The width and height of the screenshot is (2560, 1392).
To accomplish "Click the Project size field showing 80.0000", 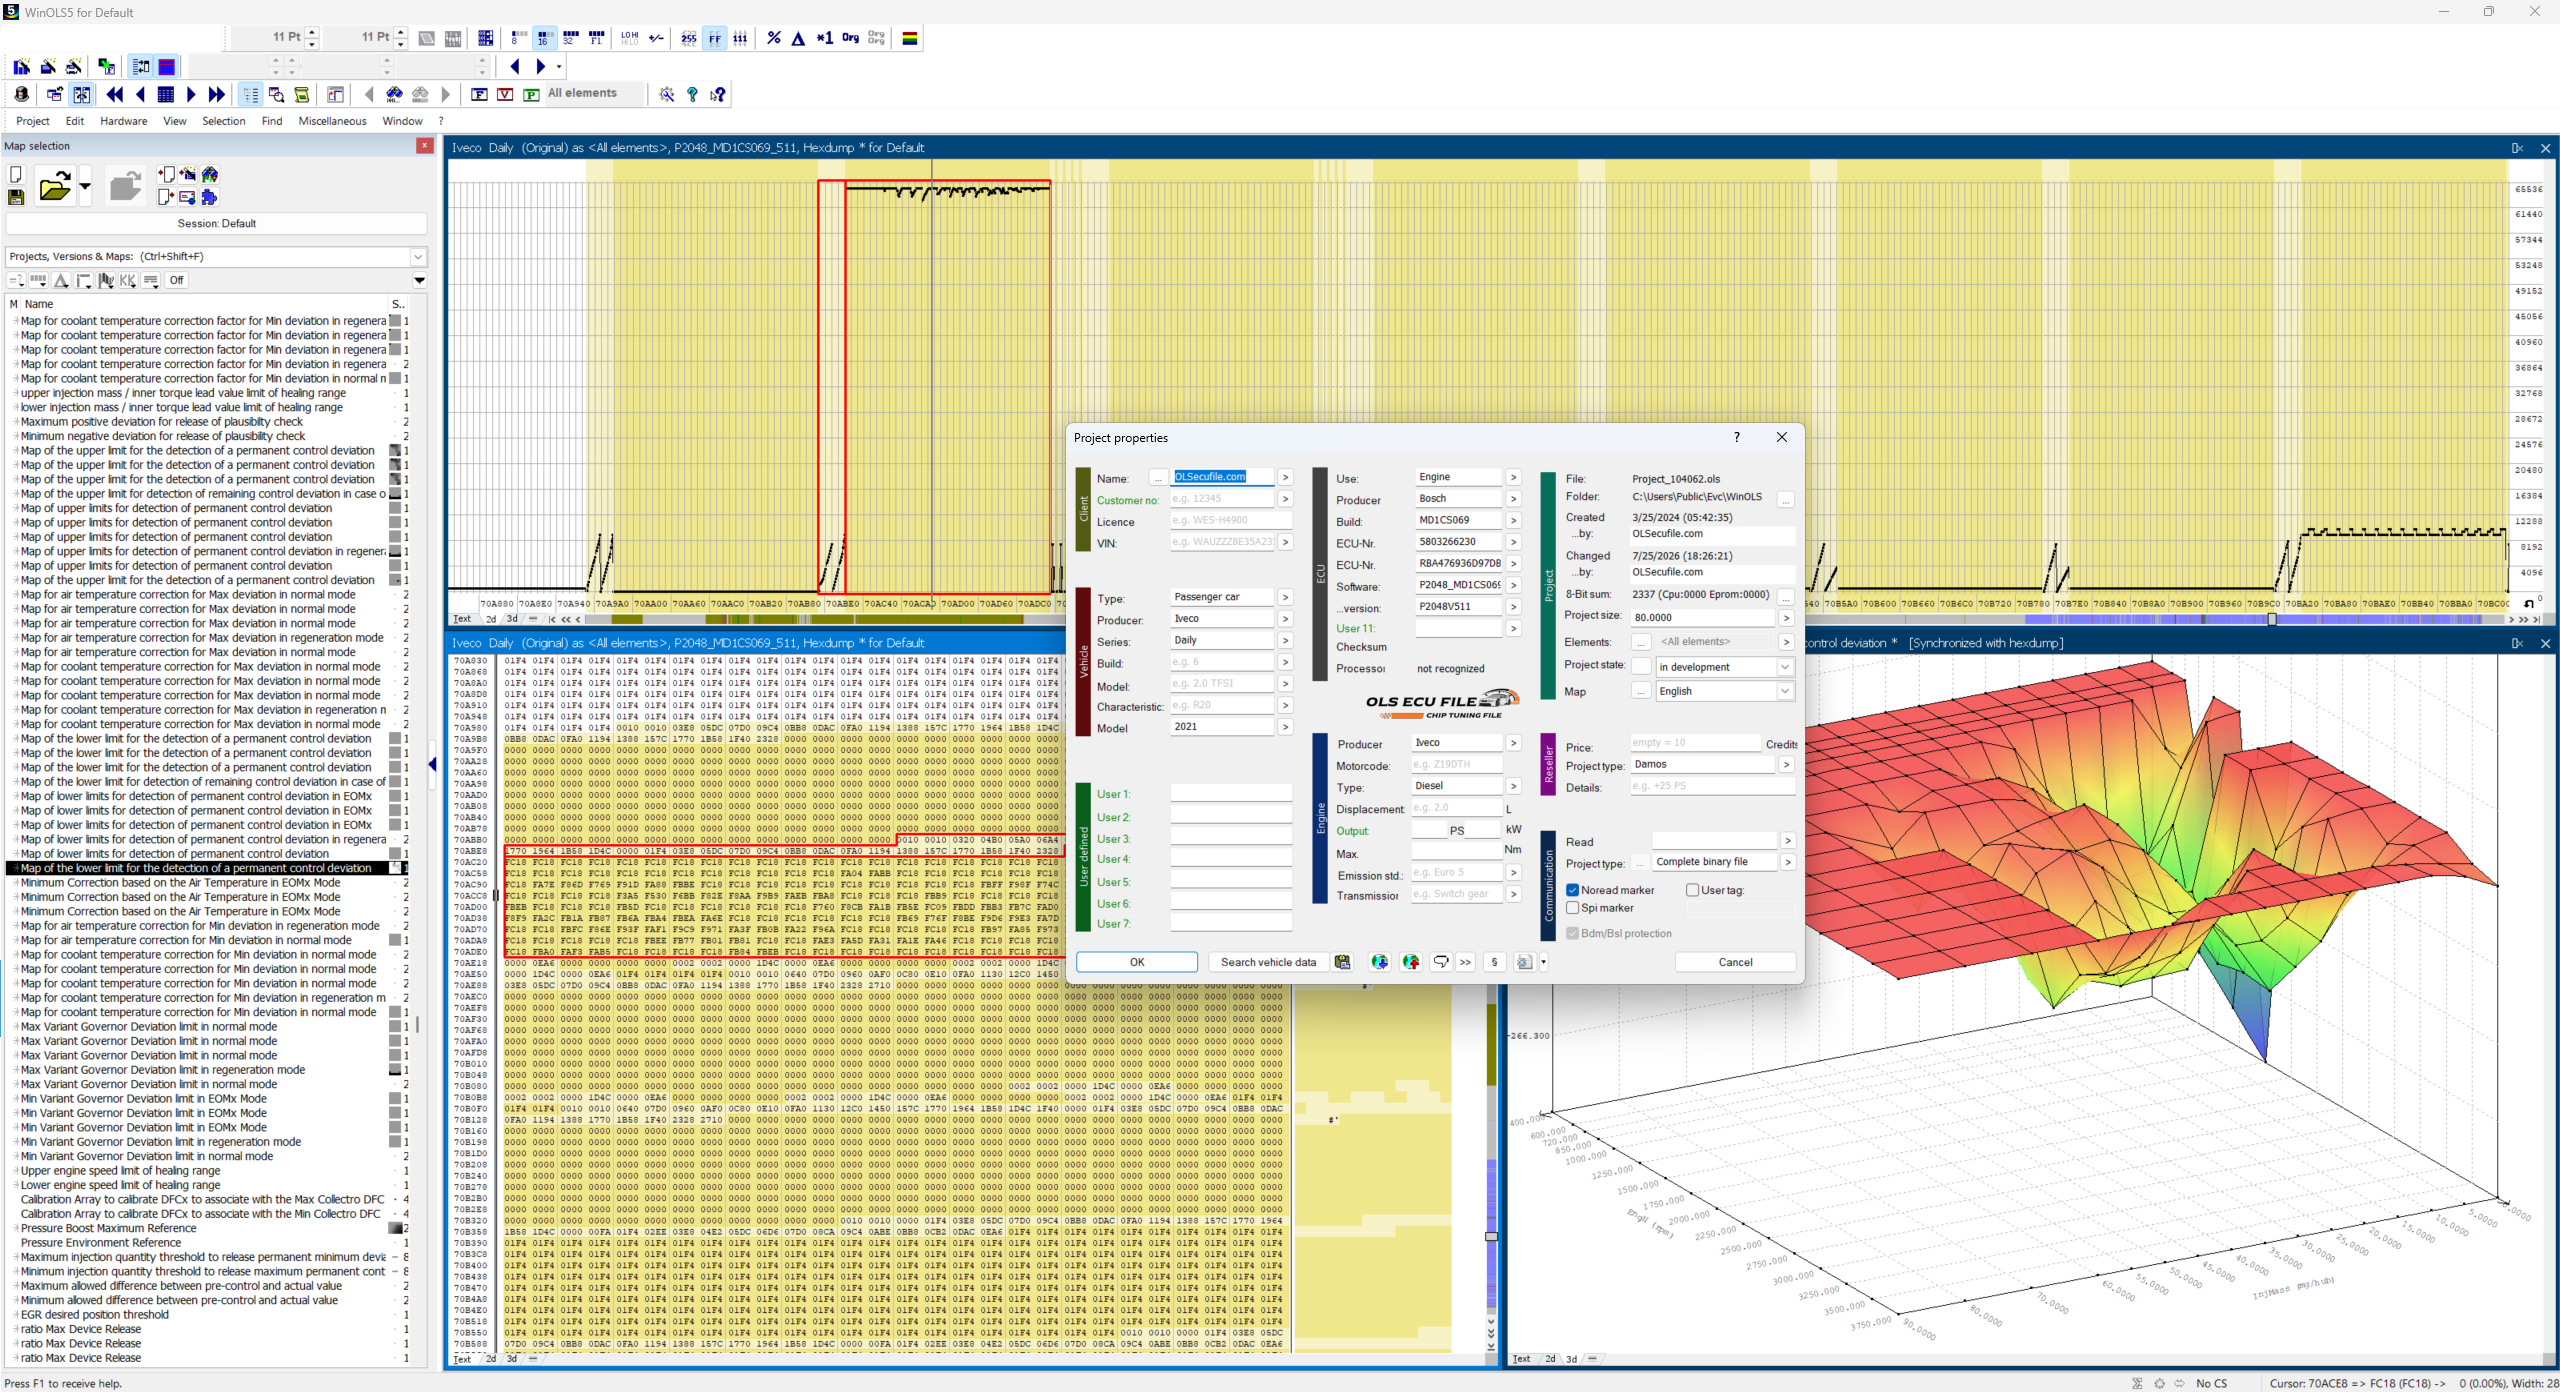I will (1704, 618).
